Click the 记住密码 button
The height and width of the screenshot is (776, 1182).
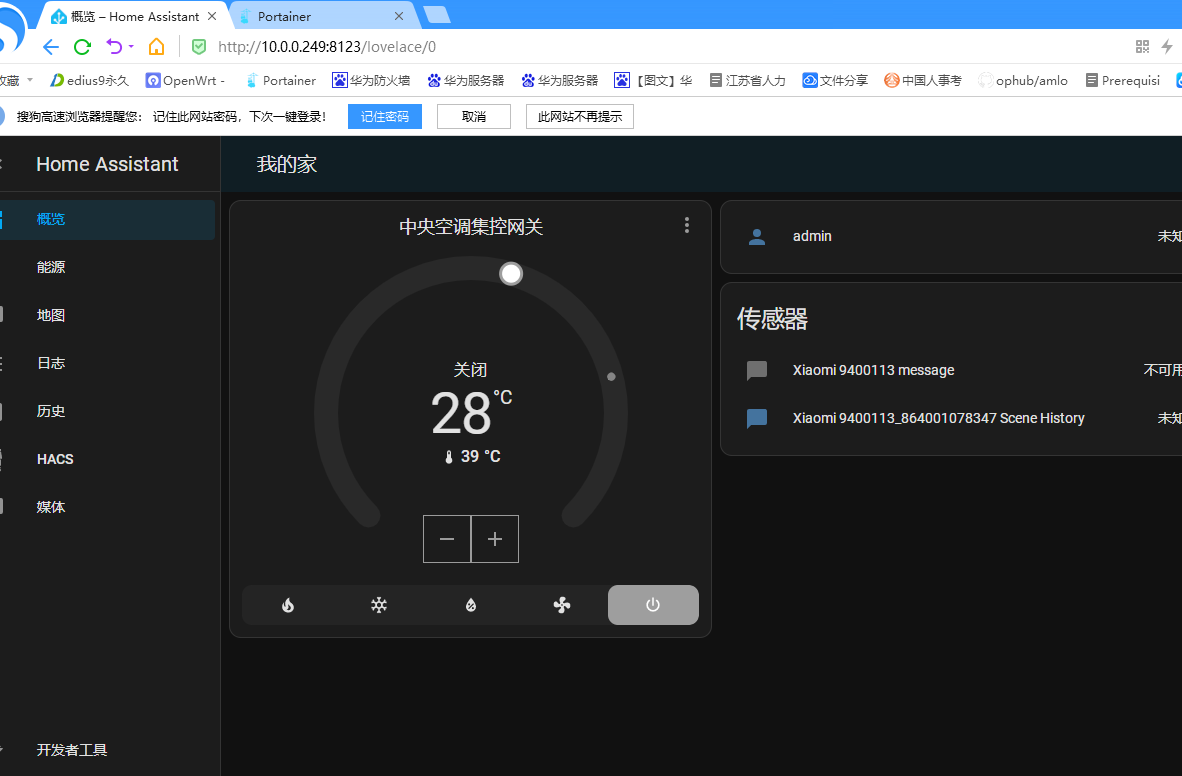point(385,117)
